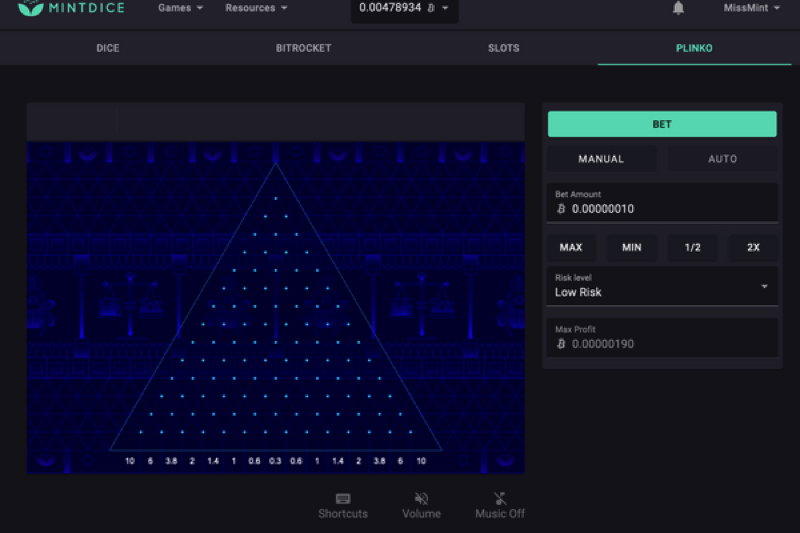Open the Games dropdown menu

coord(180,8)
